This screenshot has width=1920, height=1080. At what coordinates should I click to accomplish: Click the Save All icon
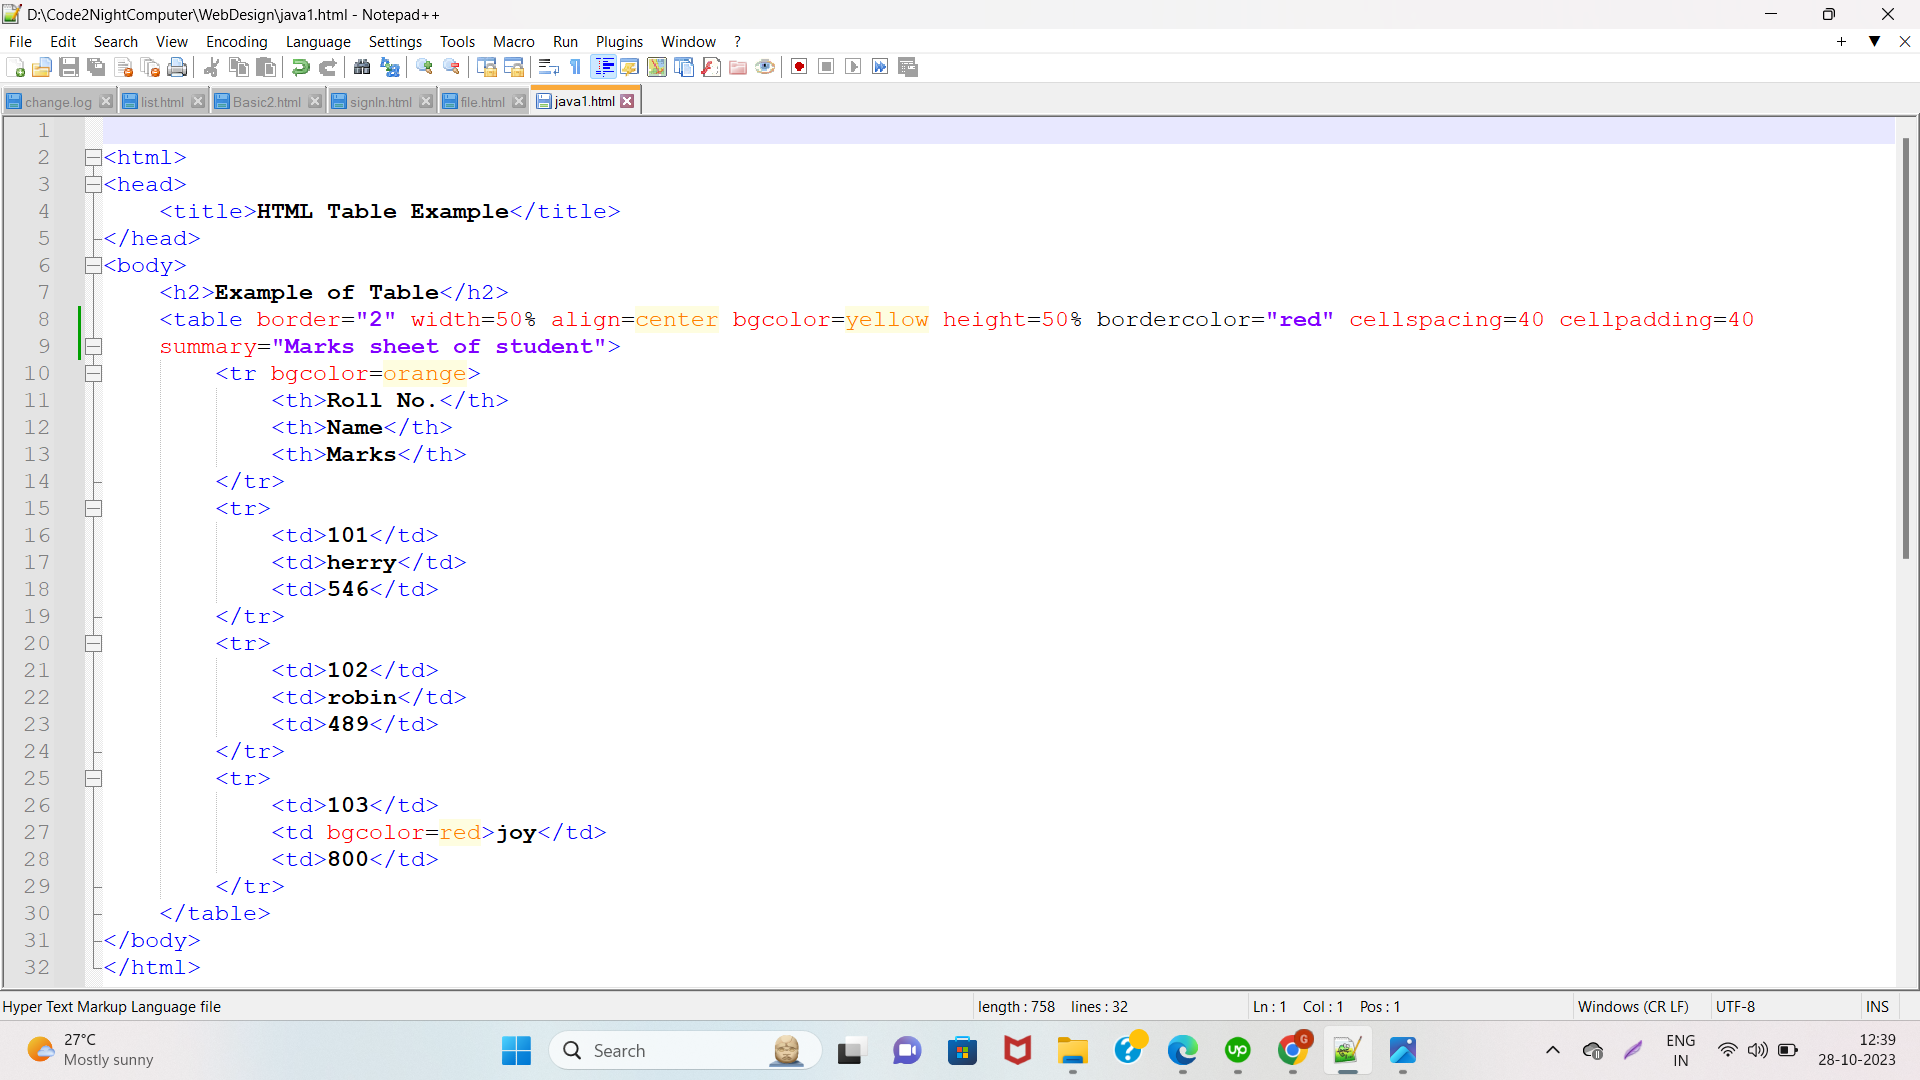[96, 67]
